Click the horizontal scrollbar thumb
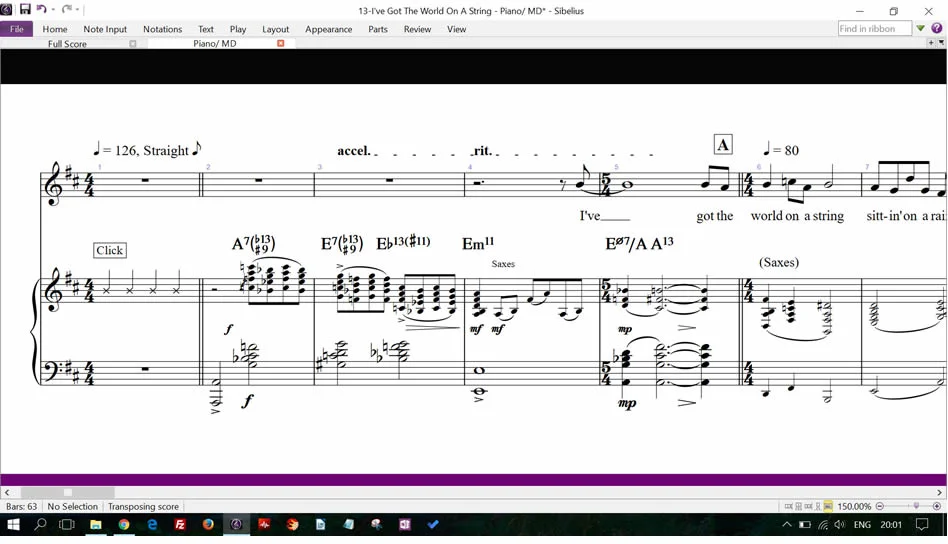This screenshot has width=948, height=544. [x=67, y=493]
